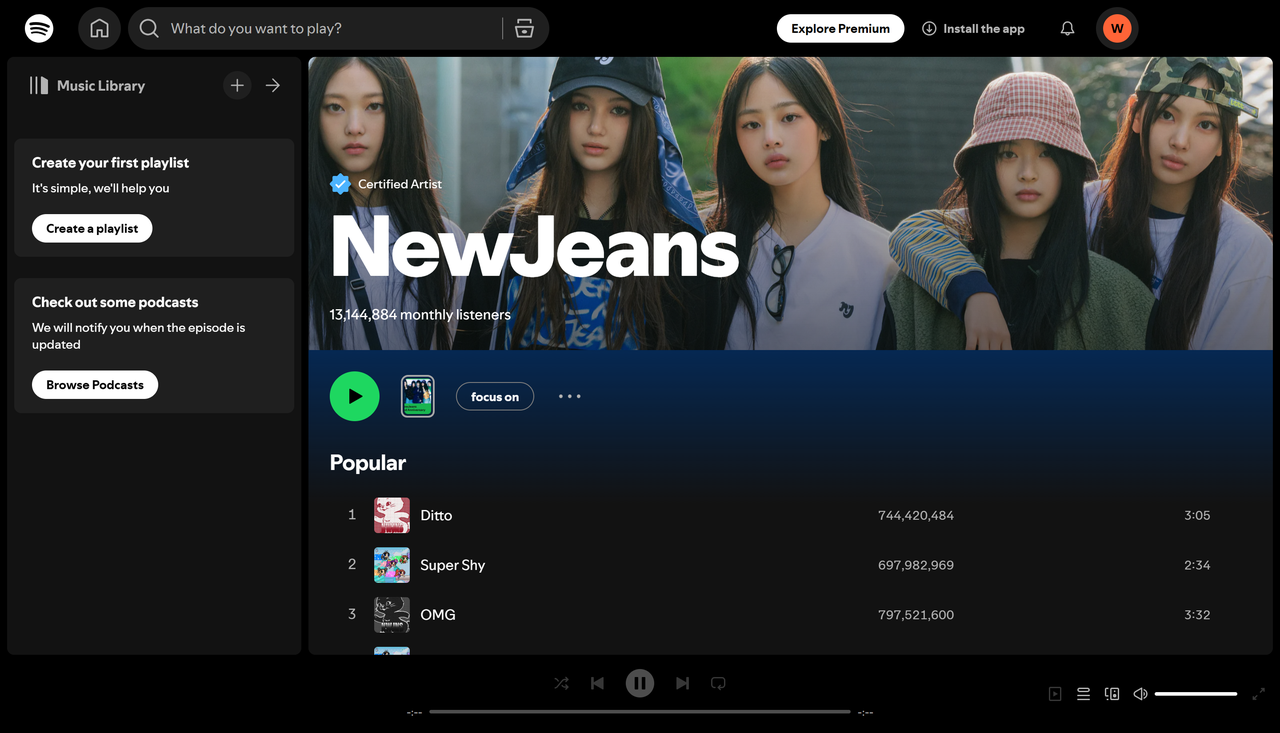Open the three-dot more options menu

pos(570,396)
